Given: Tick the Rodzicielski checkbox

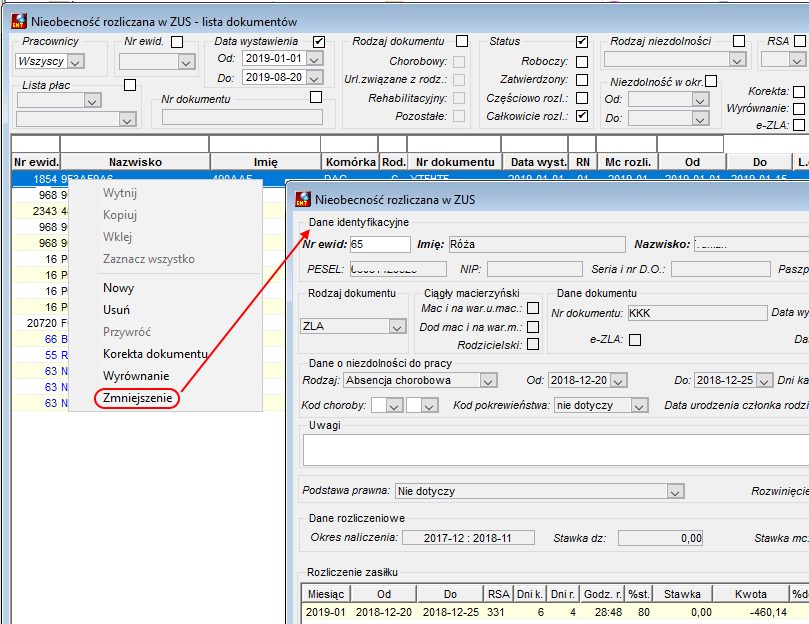Looking at the screenshot, I should pyautogui.click(x=533, y=344).
